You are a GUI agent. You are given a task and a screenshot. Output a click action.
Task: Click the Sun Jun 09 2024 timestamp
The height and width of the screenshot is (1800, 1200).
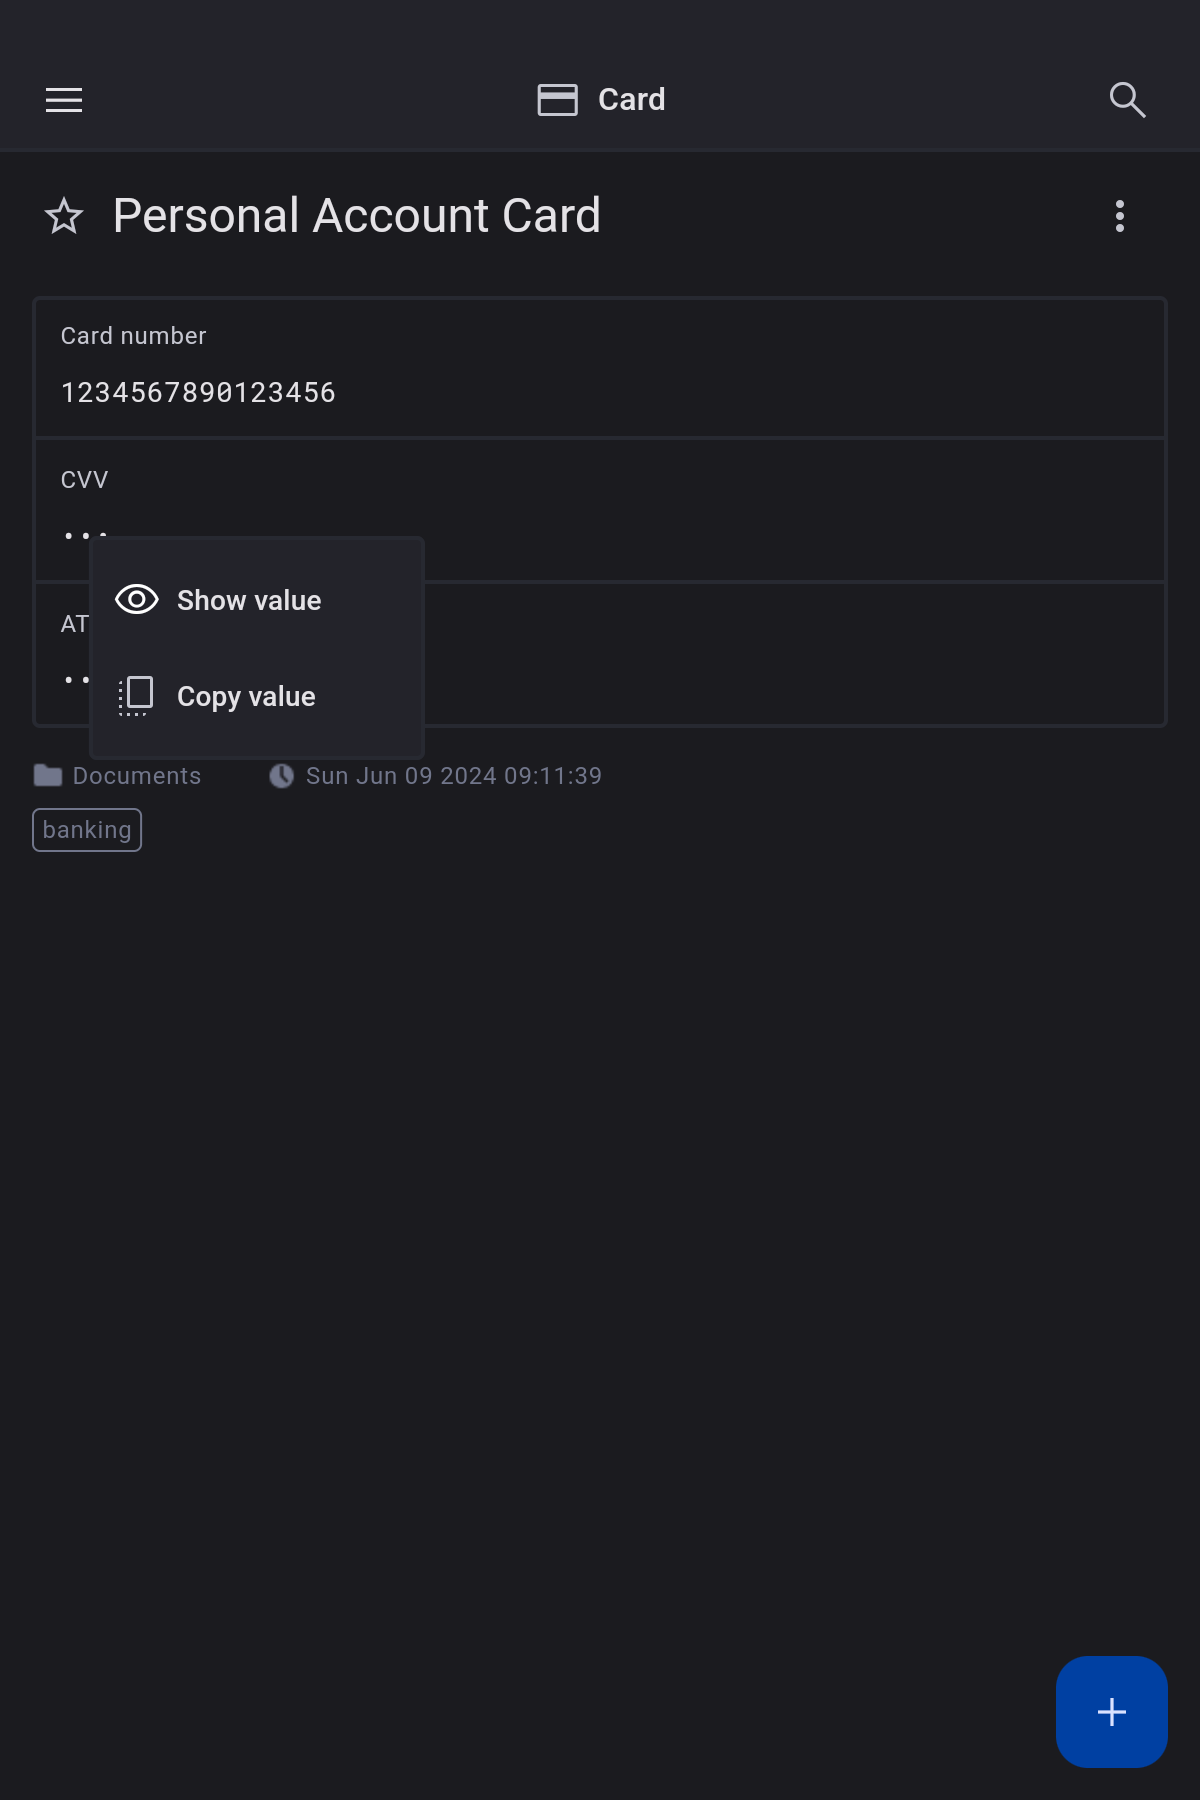(454, 776)
